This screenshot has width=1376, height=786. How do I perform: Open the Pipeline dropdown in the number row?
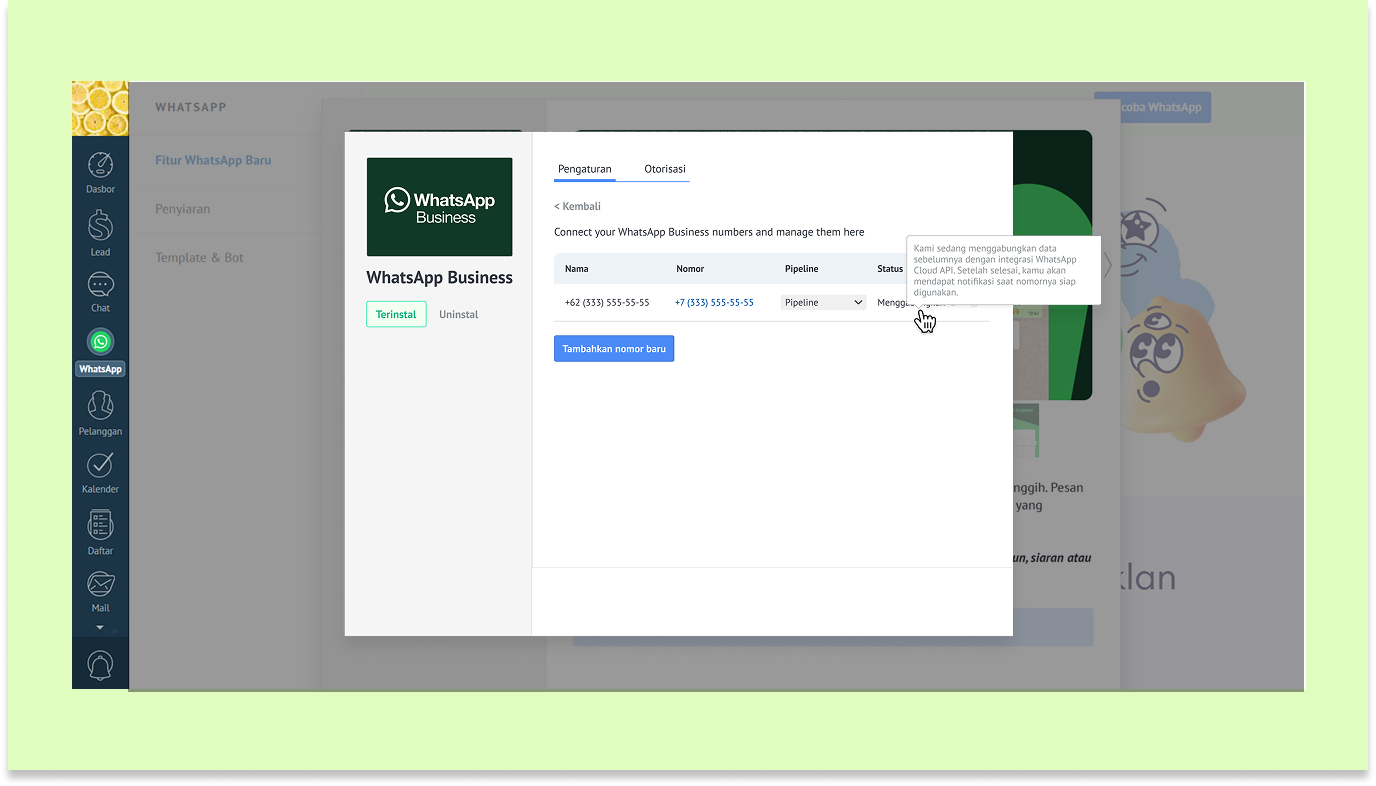tap(823, 302)
